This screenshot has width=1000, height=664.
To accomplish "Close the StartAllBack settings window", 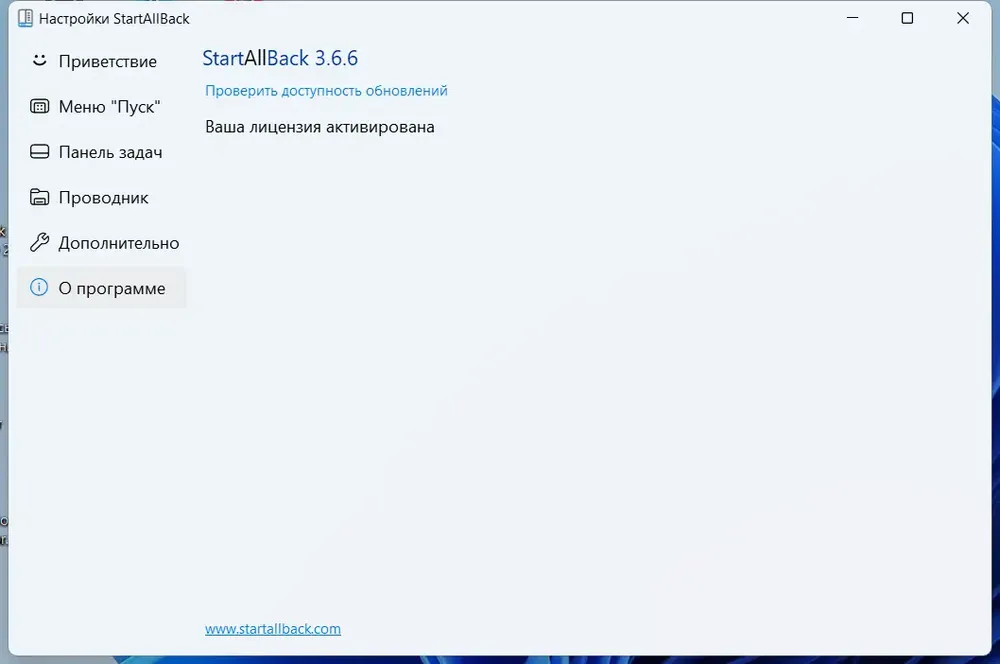I will click(962, 18).
